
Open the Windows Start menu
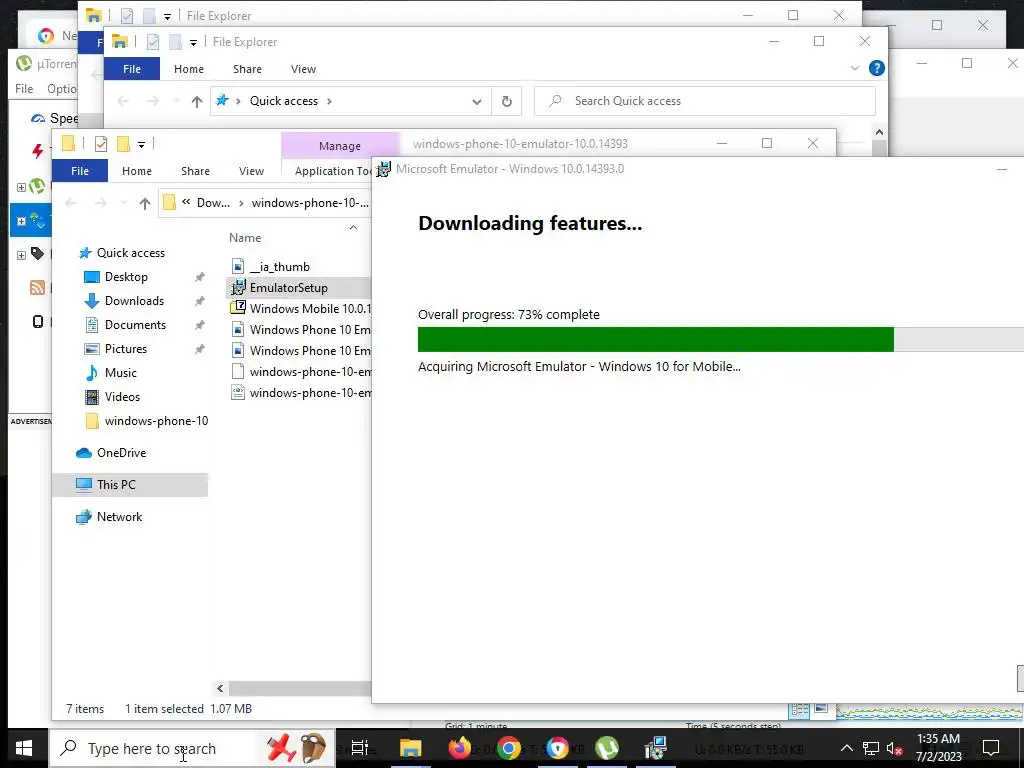pos(24,748)
